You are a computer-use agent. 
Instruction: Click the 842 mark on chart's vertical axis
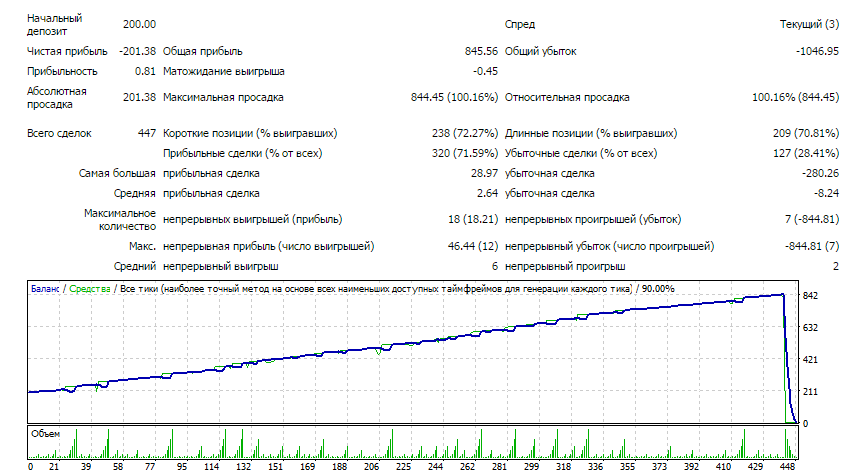click(x=811, y=295)
